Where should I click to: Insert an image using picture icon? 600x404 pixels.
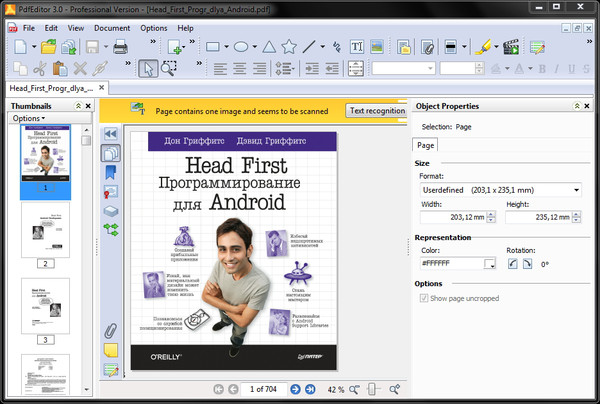click(x=377, y=47)
